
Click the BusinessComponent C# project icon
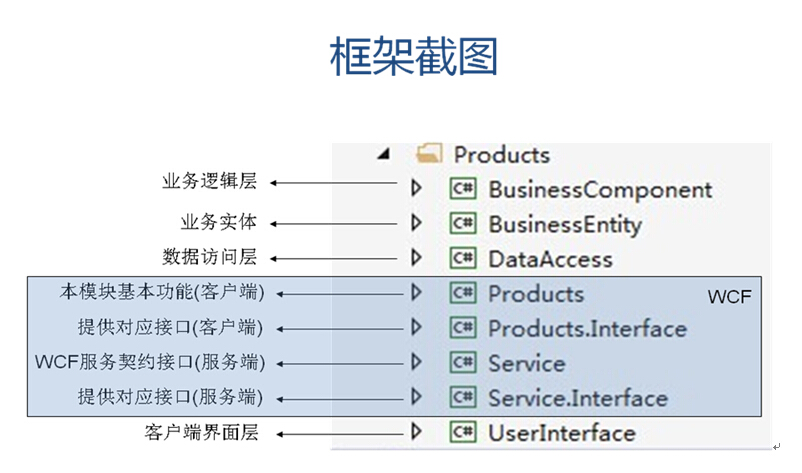pos(463,189)
